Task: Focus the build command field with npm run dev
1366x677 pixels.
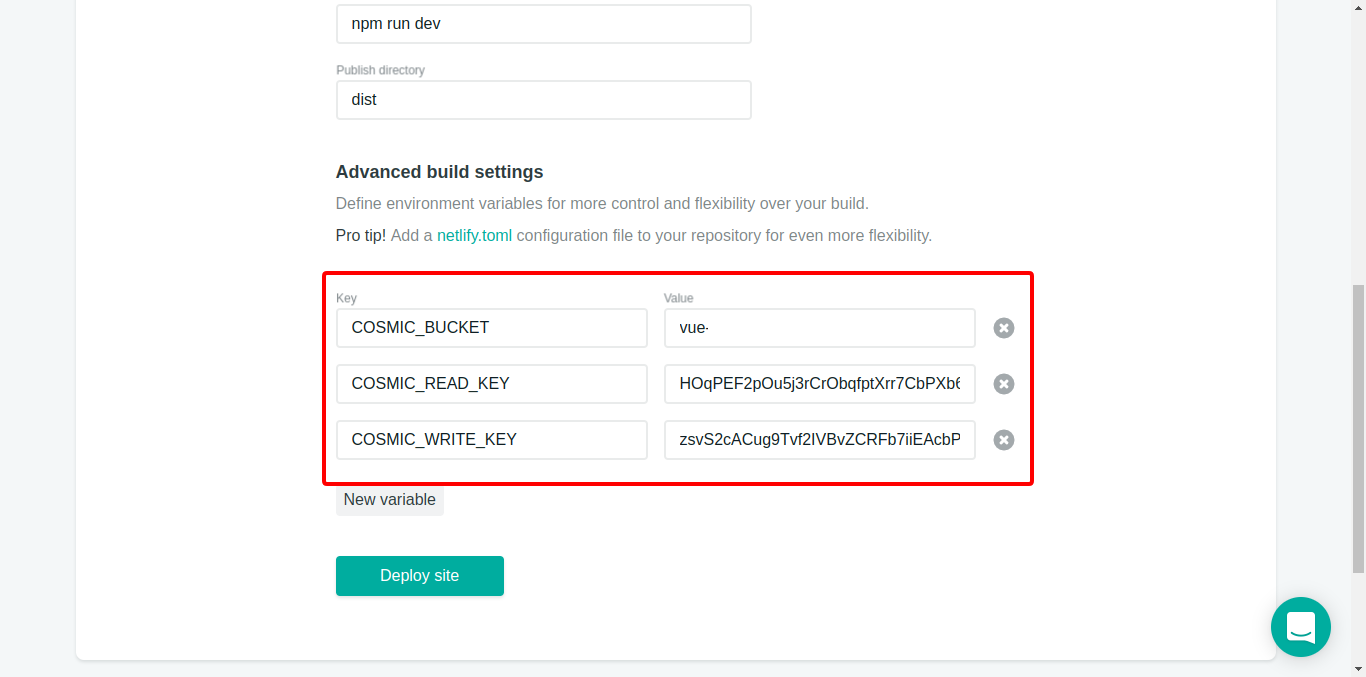Action: click(x=543, y=24)
